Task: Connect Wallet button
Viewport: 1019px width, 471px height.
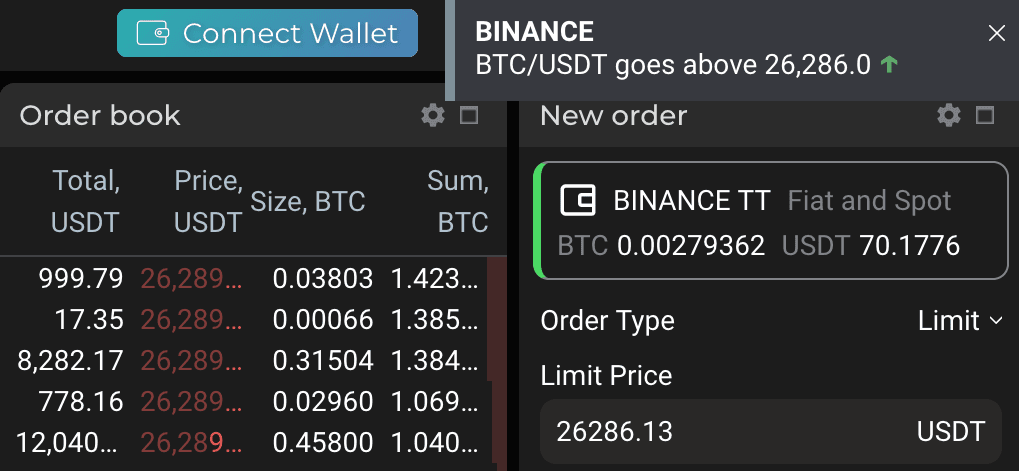Action: (x=267, y=33)
